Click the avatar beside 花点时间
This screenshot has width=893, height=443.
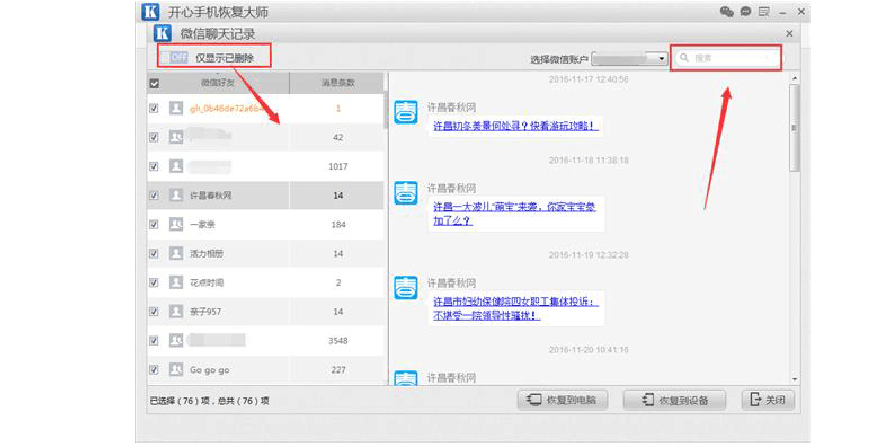point(175,282)
